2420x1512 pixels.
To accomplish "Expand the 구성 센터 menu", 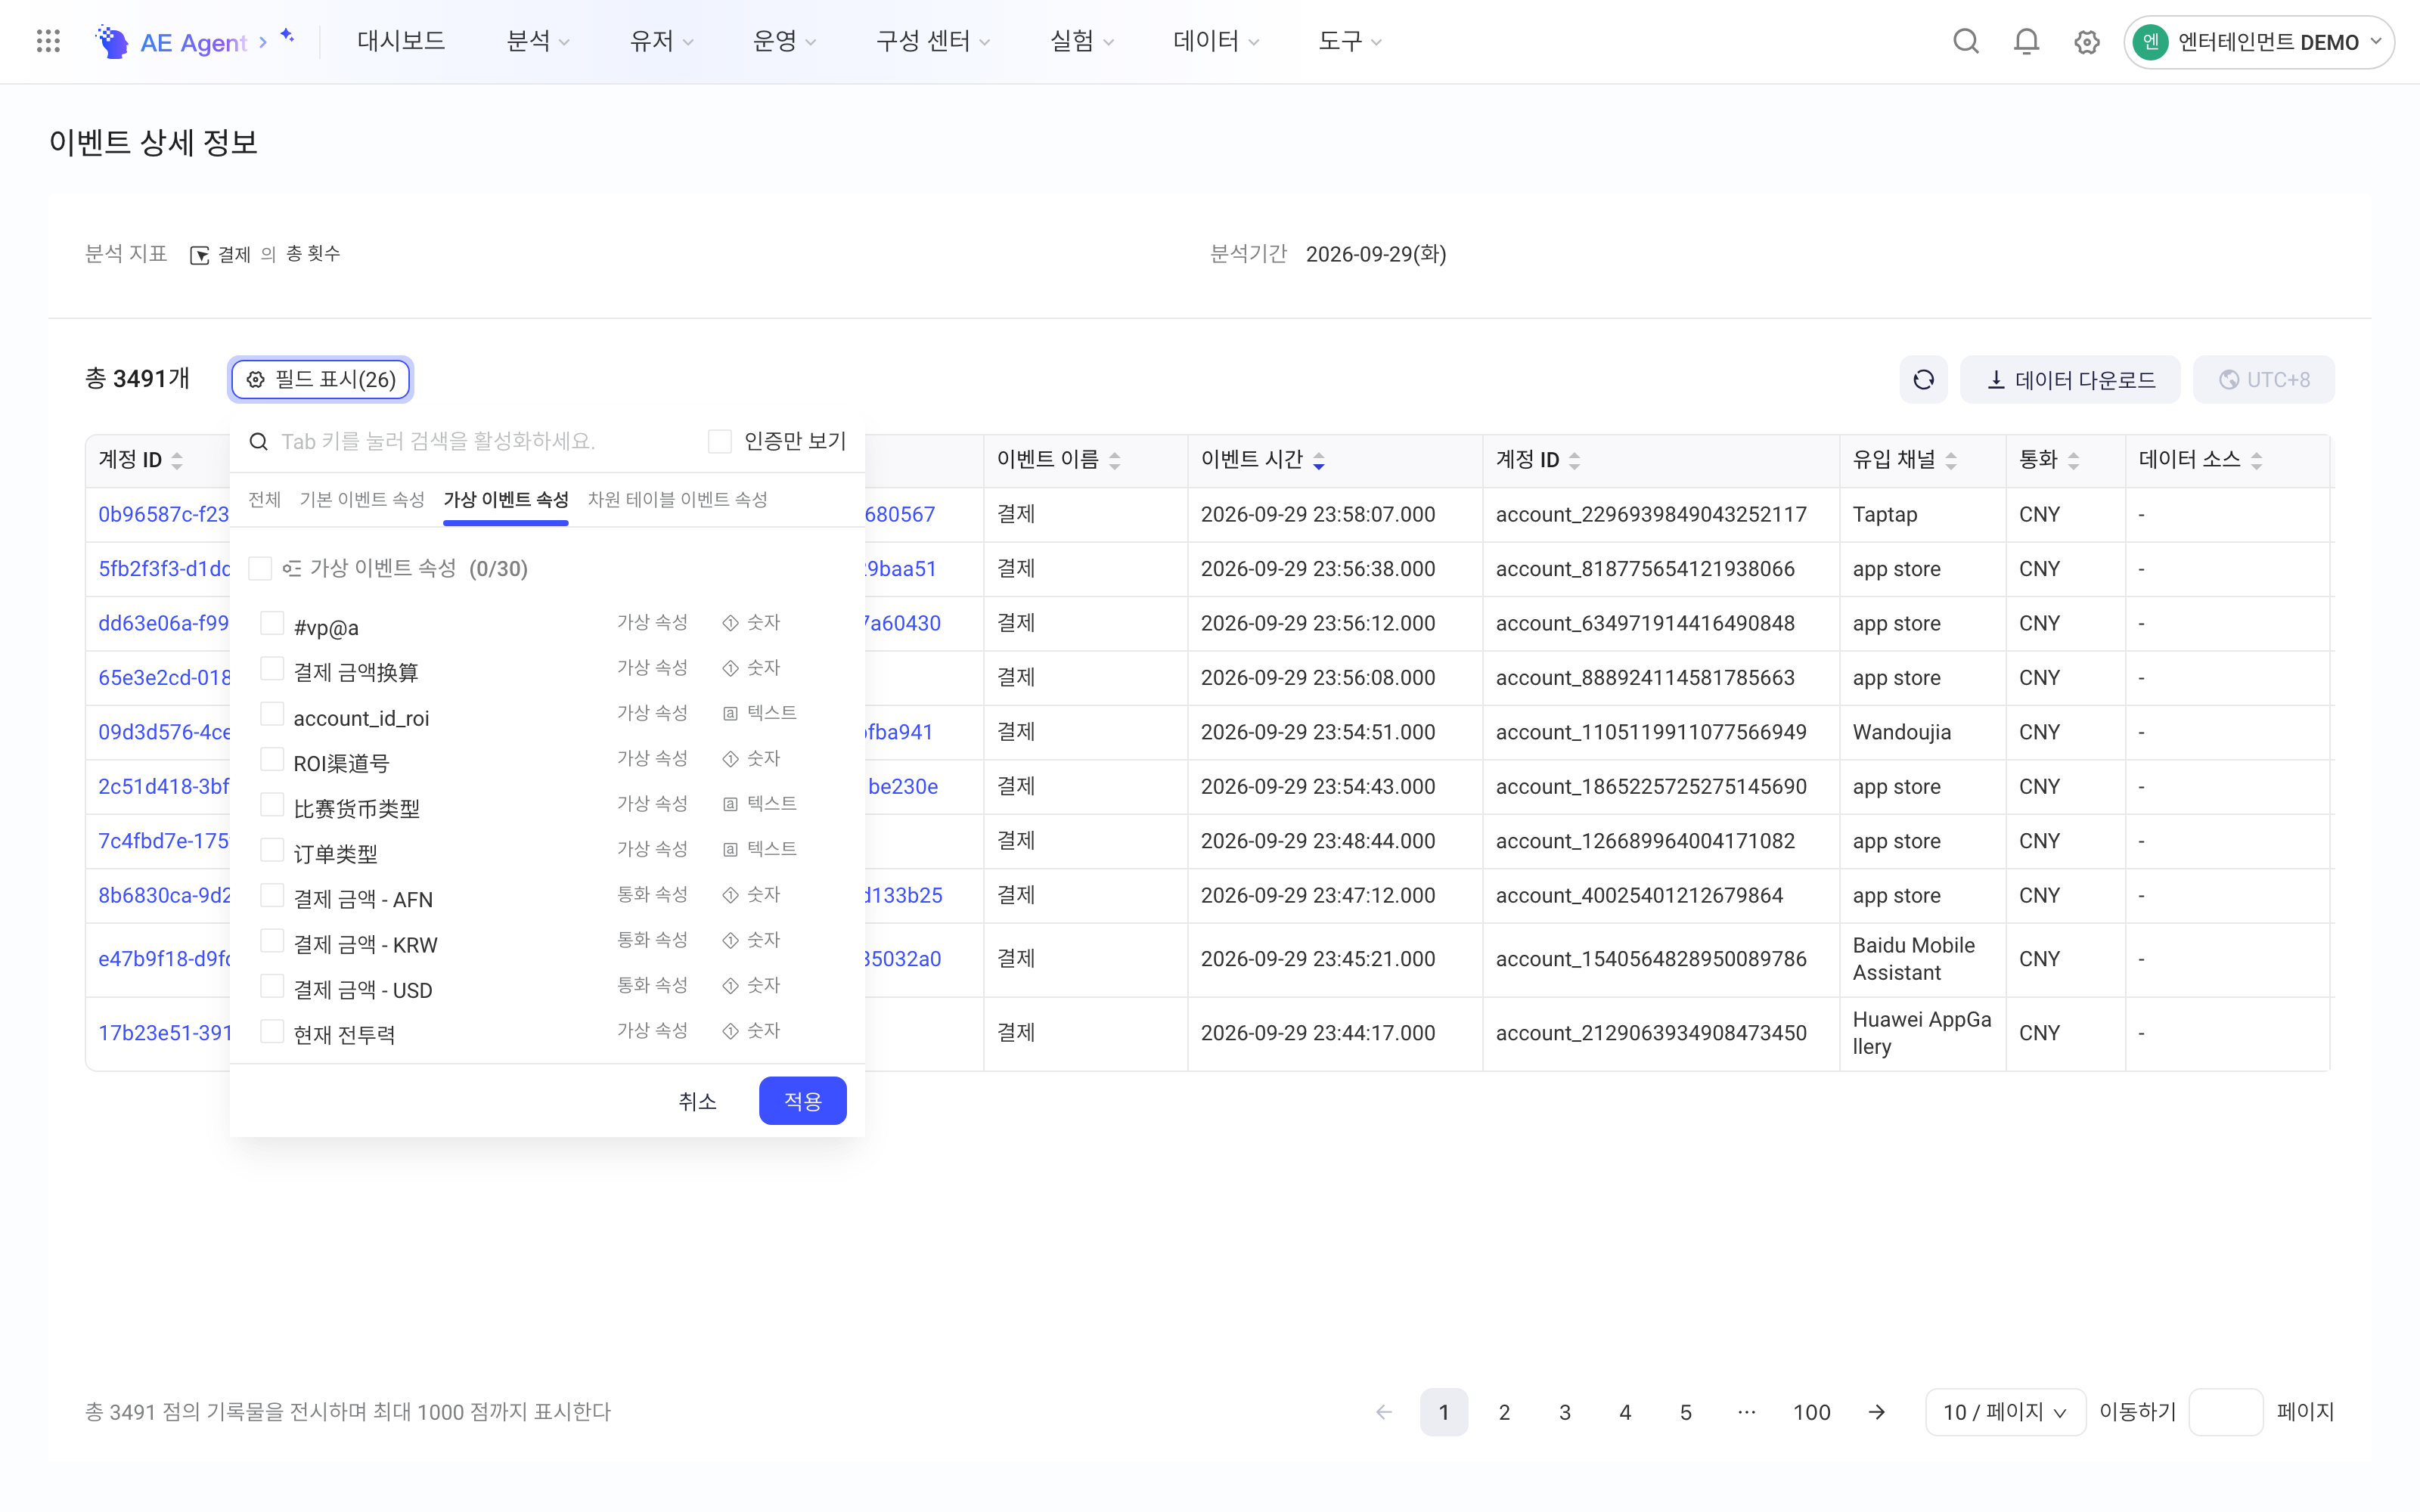I will point(932,41).
